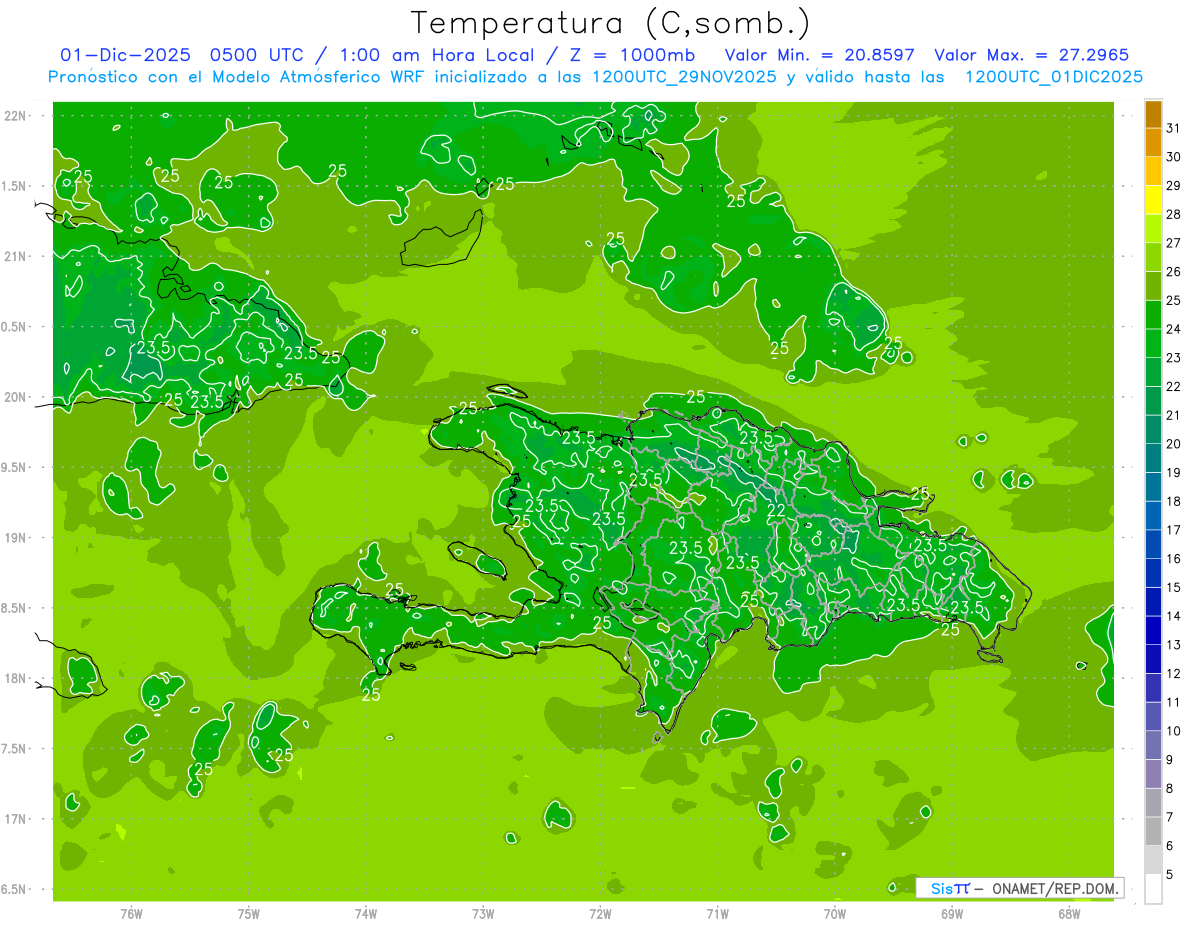Click the legend scale label "11"

pyautogui.click(x=1173, y=702)
